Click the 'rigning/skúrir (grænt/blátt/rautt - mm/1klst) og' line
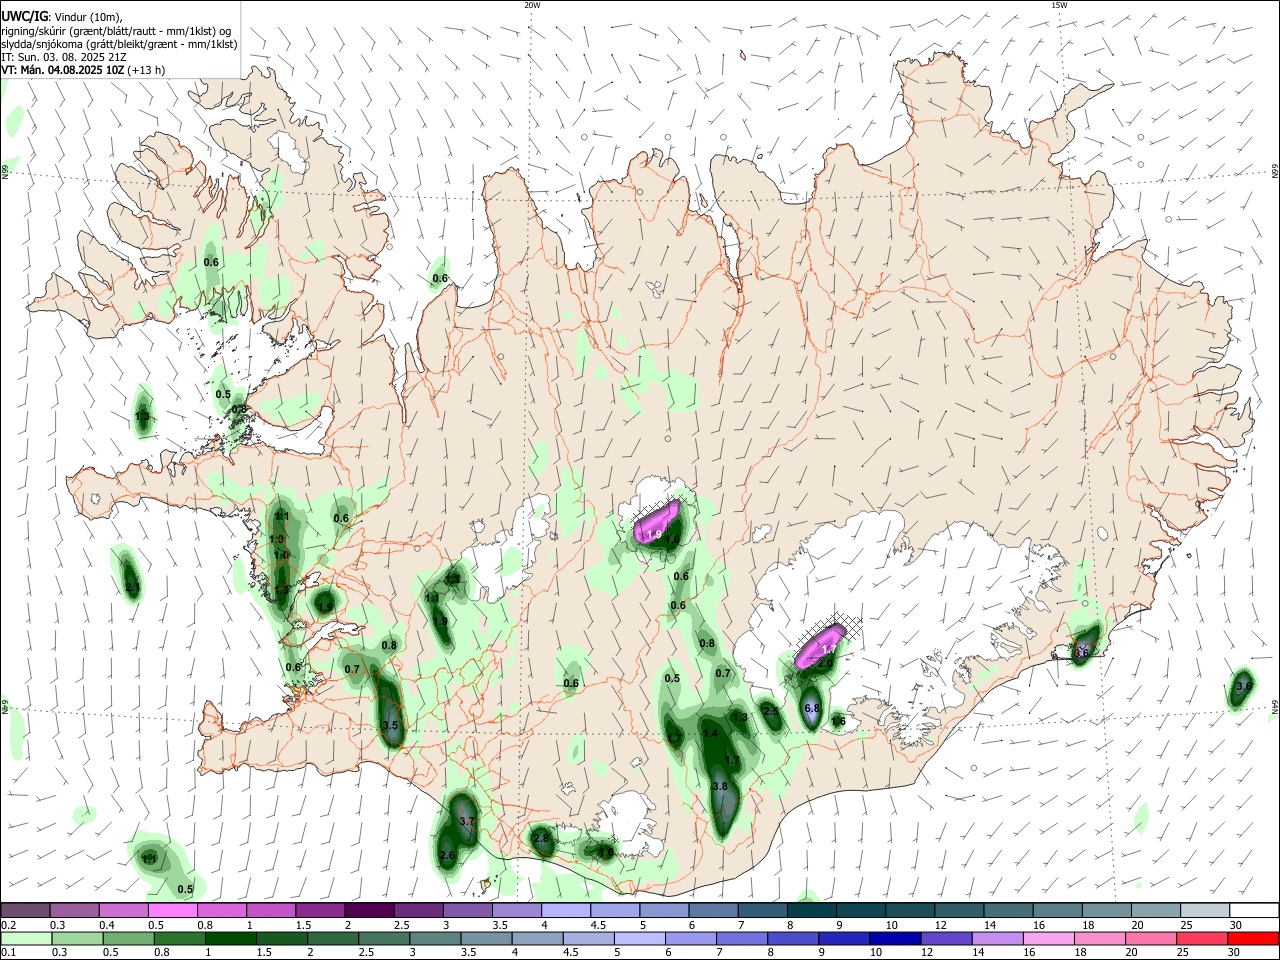This screenshot has width=1280, height=960. click(x=116, y=31)
